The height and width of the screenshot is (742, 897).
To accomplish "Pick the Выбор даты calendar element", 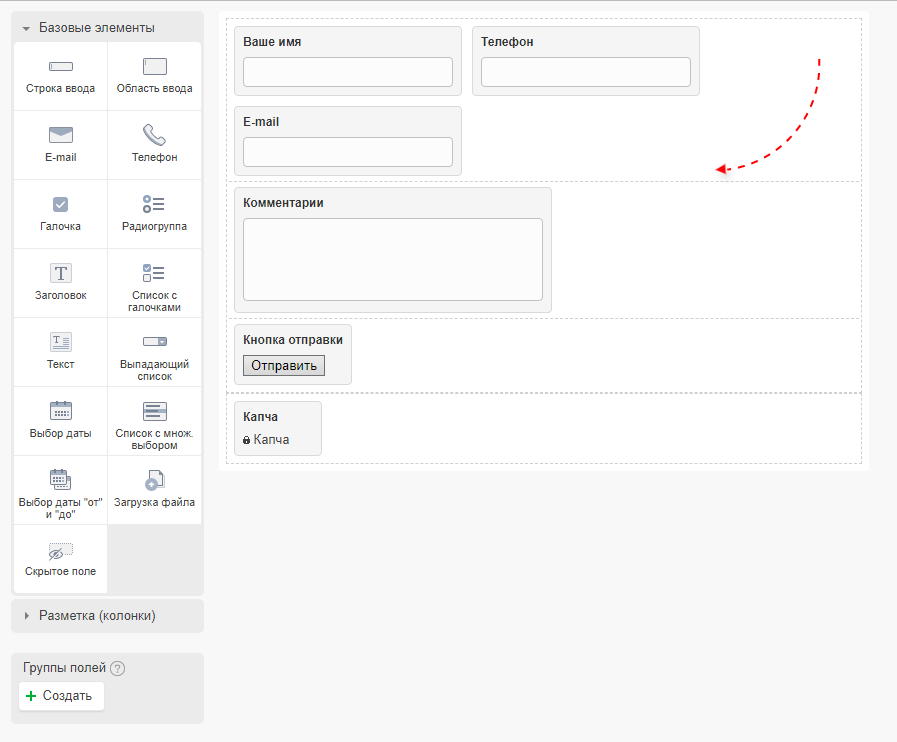I will click(x=61, y=411).
